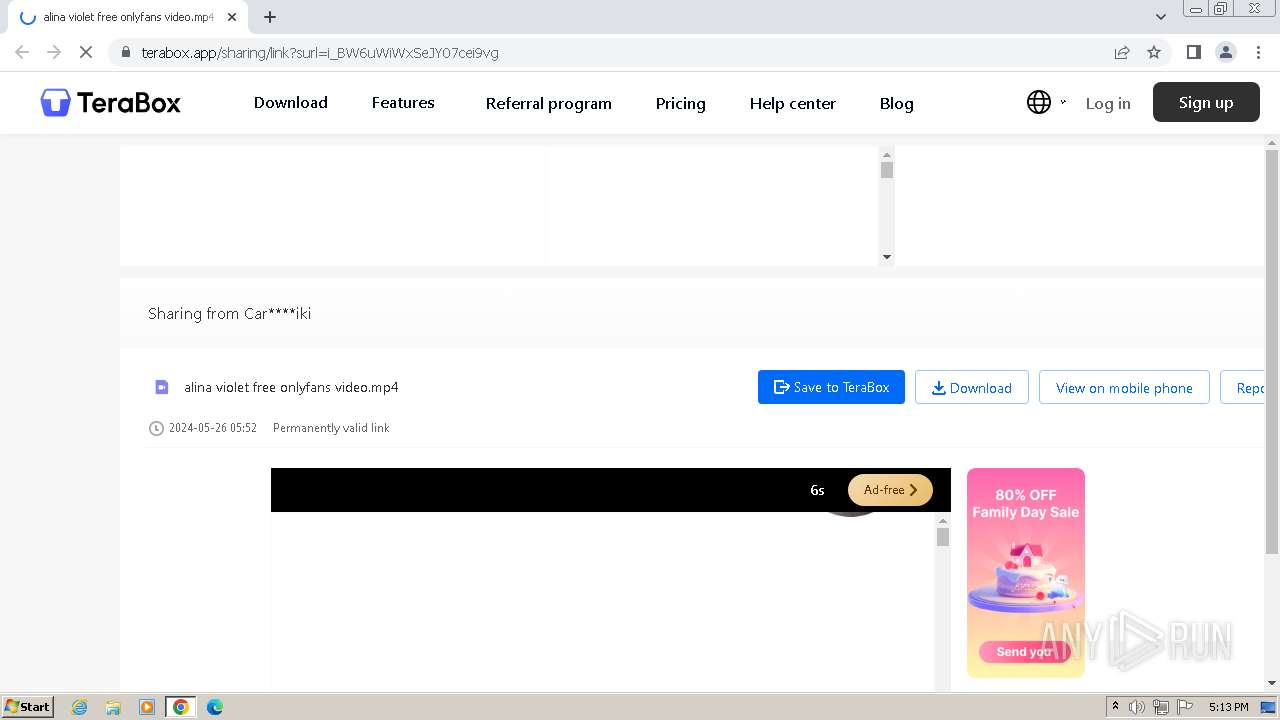The width and height of the screenshot is (1280, 720).
Task: Click the main page vertical scrollbar thumb
Action: tap(1272, 353)
